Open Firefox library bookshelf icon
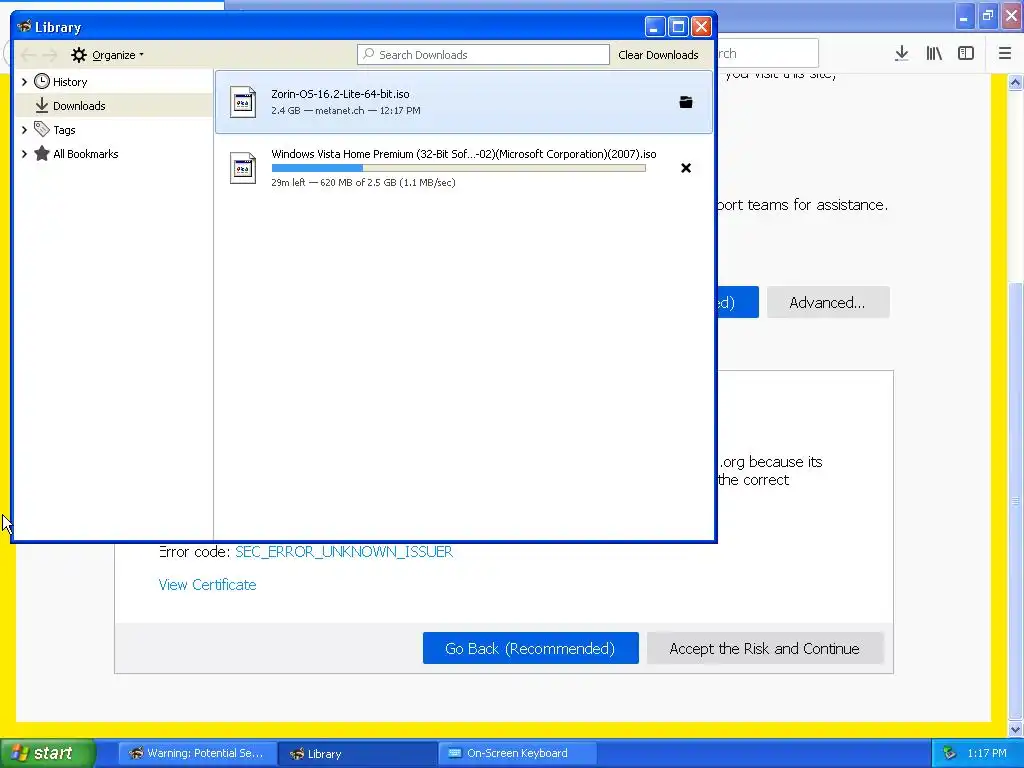 click(934, 54)
